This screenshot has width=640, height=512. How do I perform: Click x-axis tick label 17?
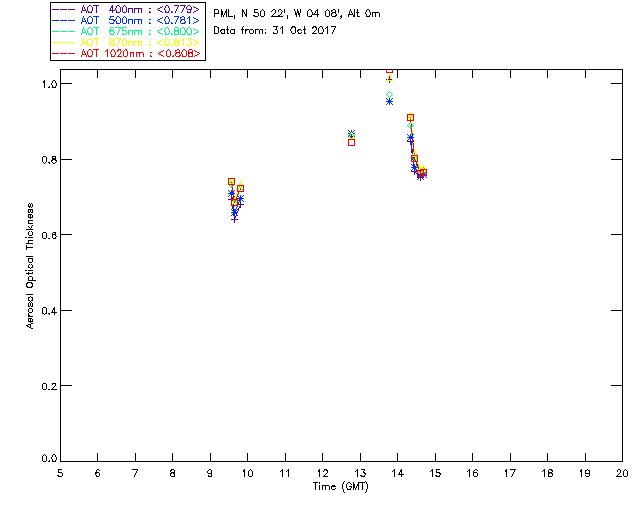coord(510,473)
